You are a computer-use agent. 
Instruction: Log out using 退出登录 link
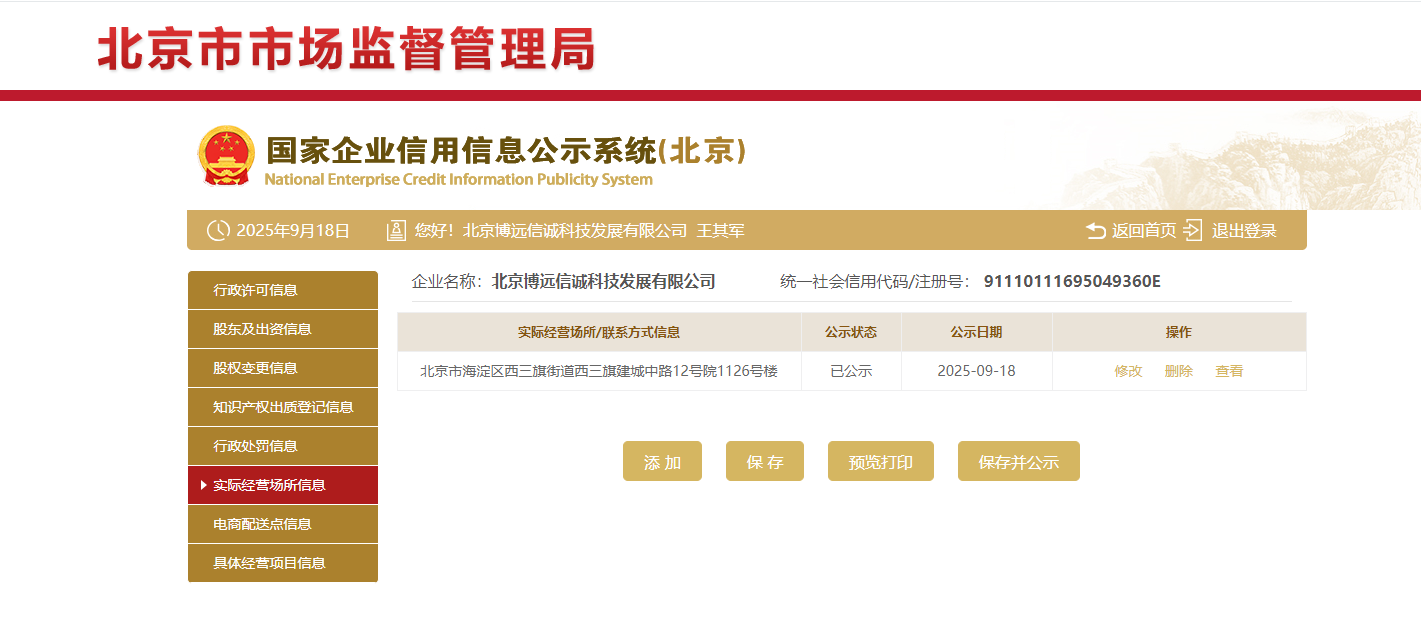tap(1244, 231)
